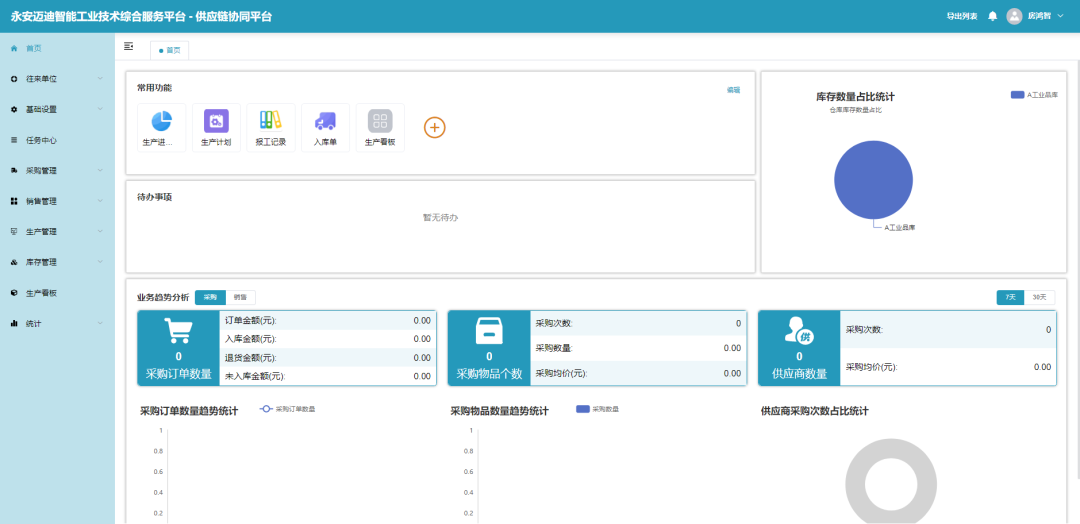Click the 任务中心 list icon

[14, 140]
